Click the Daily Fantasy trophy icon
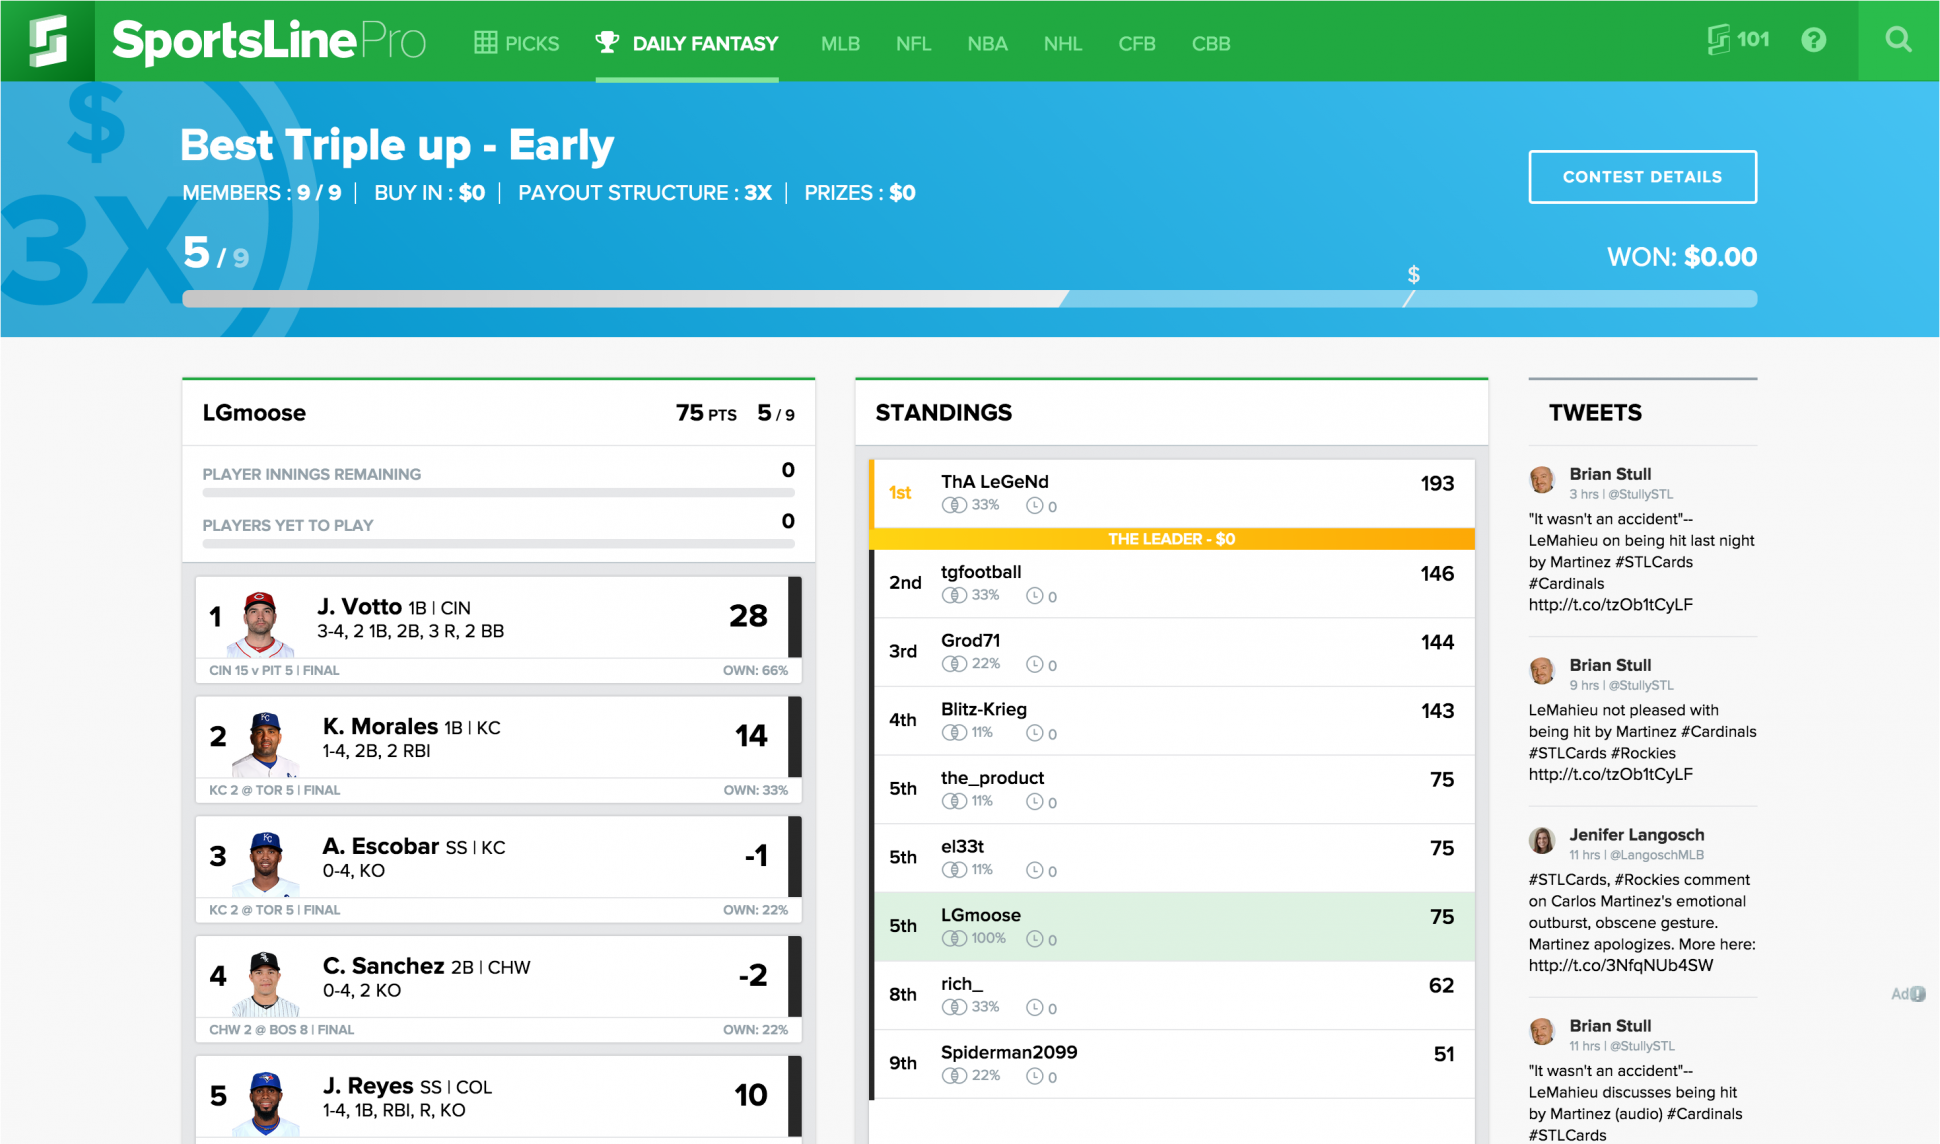Screen dimensions: 1940x1144 point(607,42)
